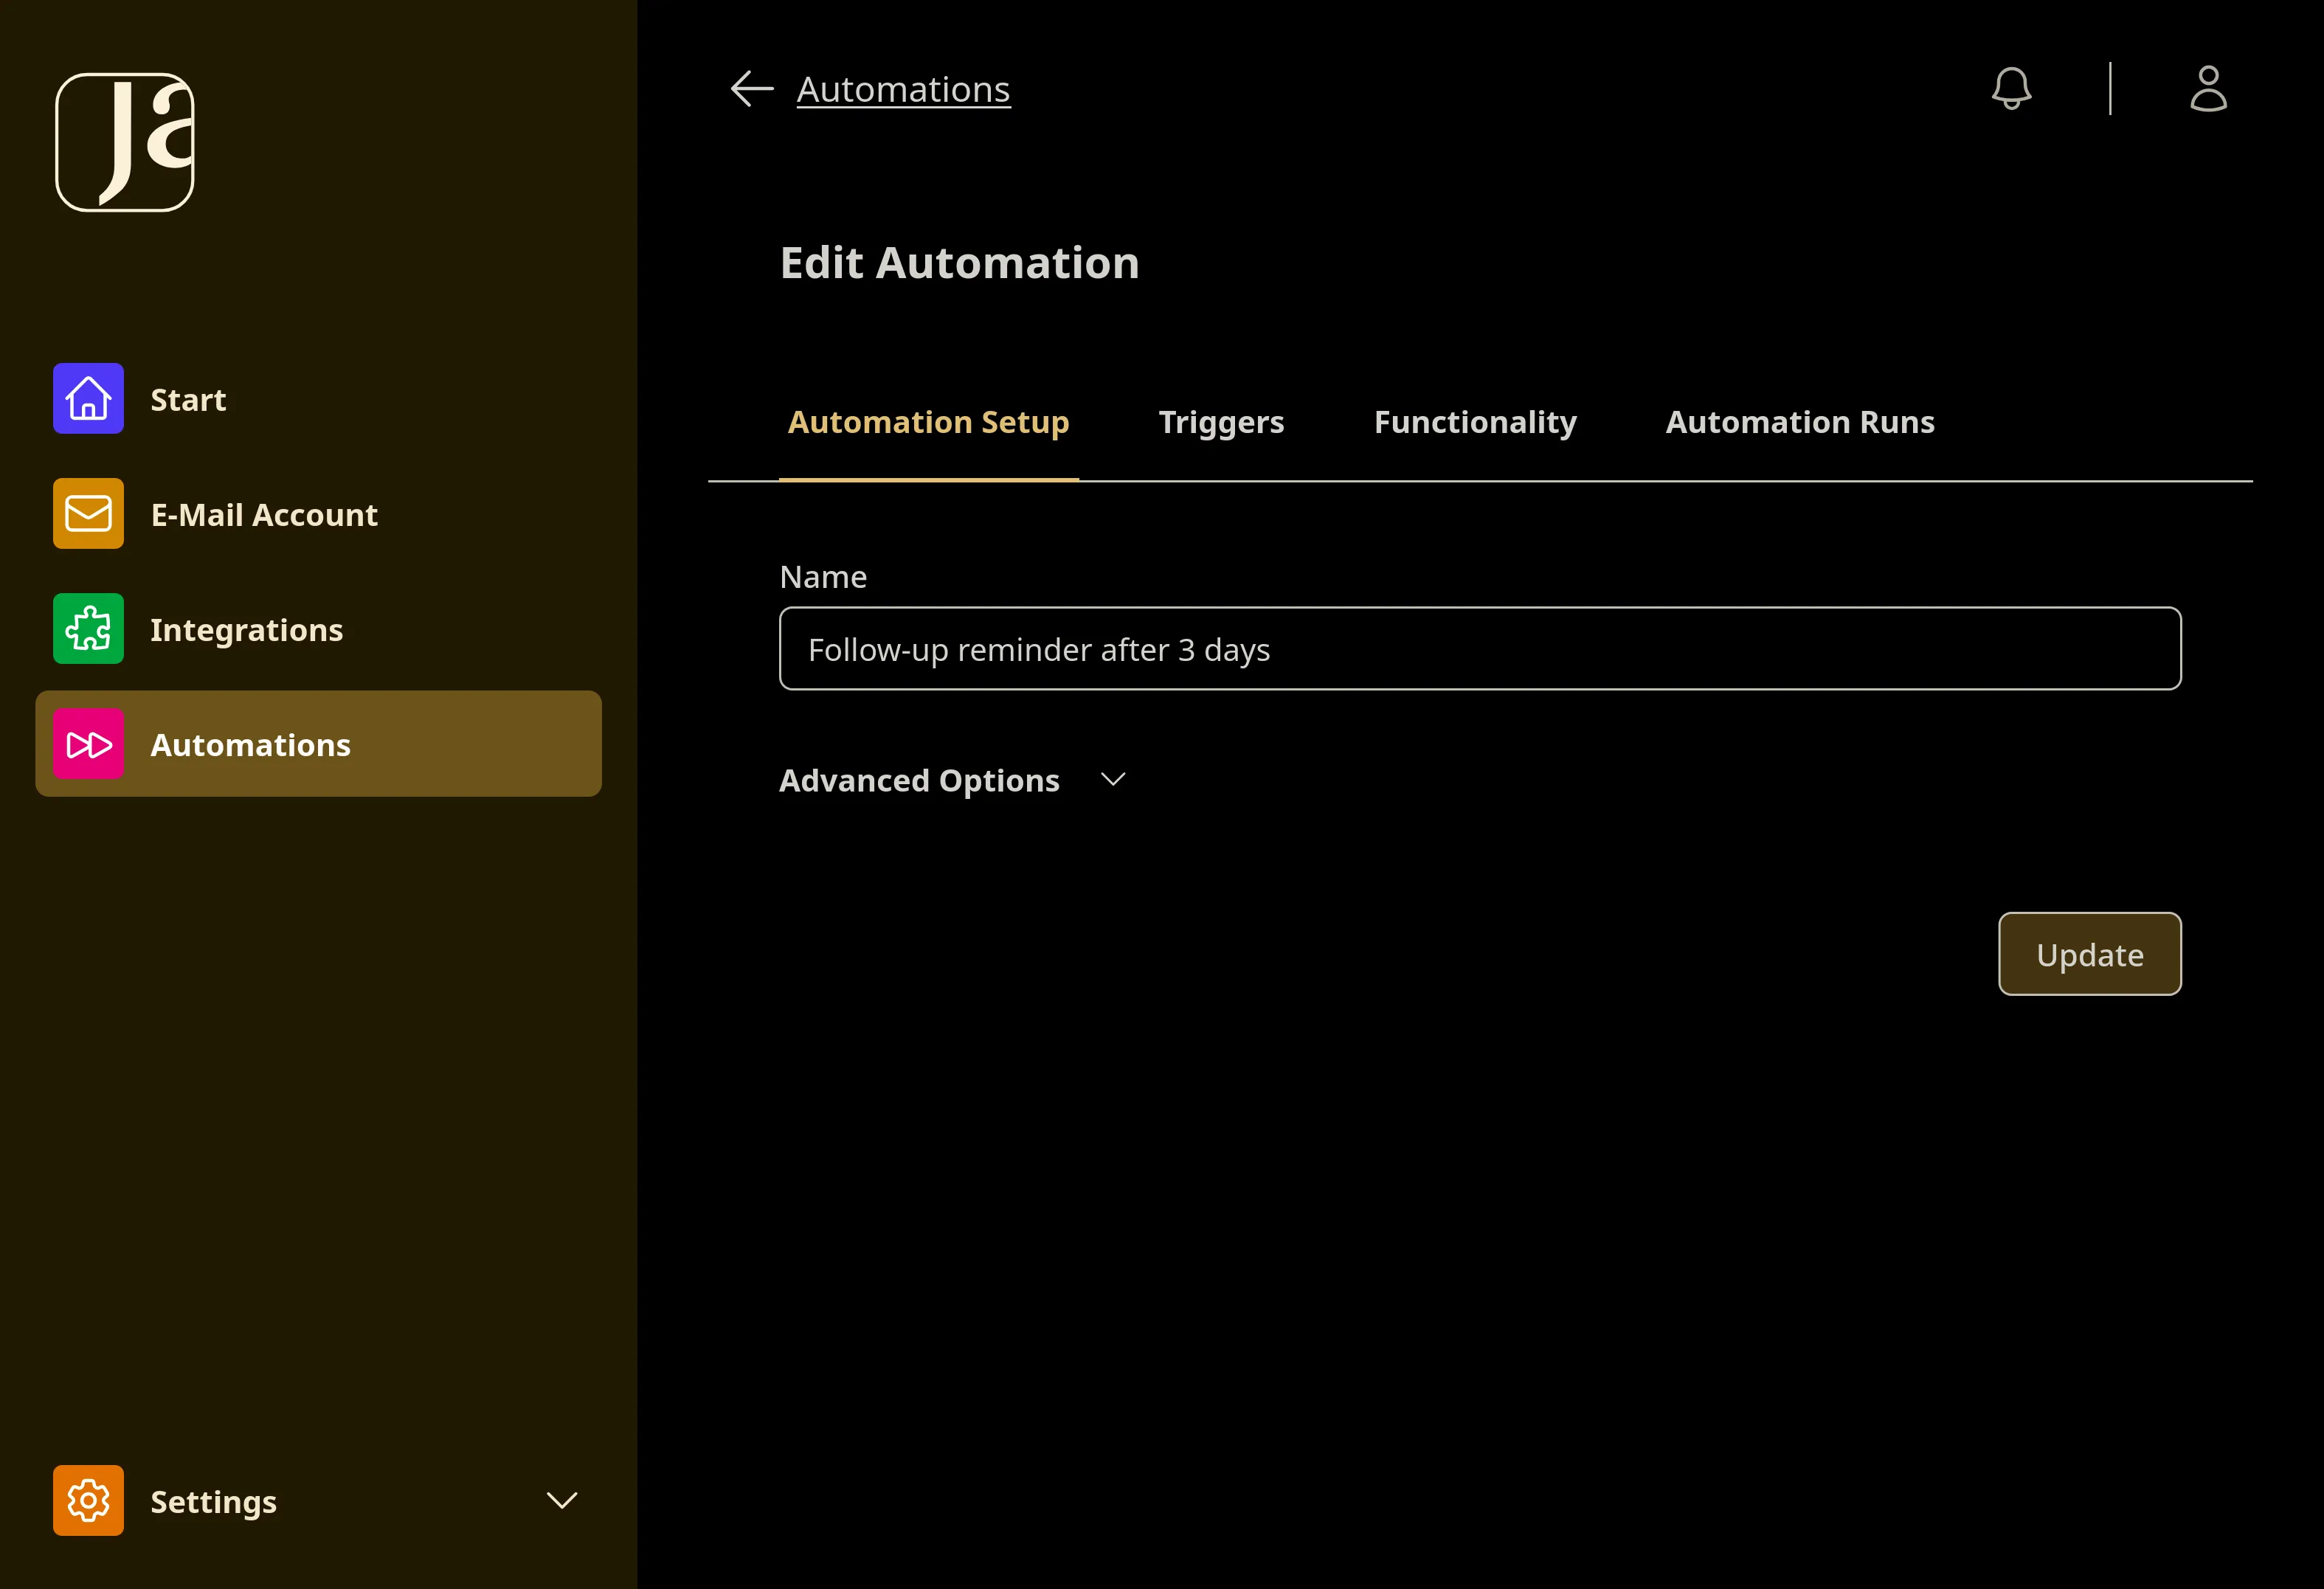The width and height of the screenshot is (2324, 1589).
Task: Select the Automation Setup tab
Action: (x=928, y=422)
